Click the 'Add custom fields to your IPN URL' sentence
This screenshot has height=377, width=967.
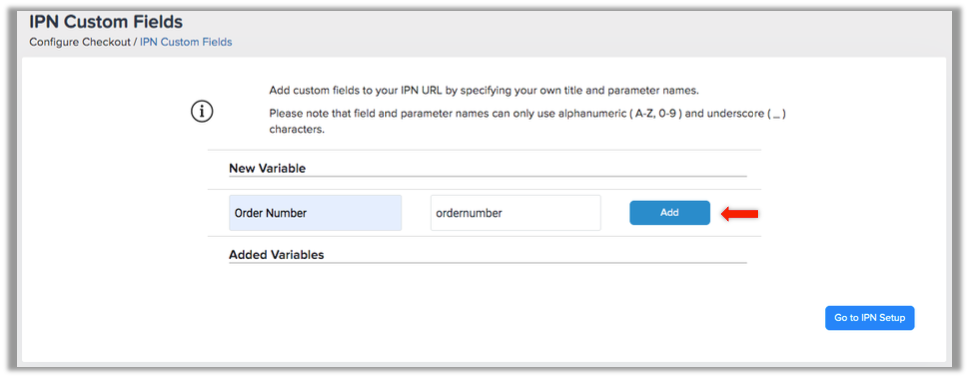[x=484, y=91]
